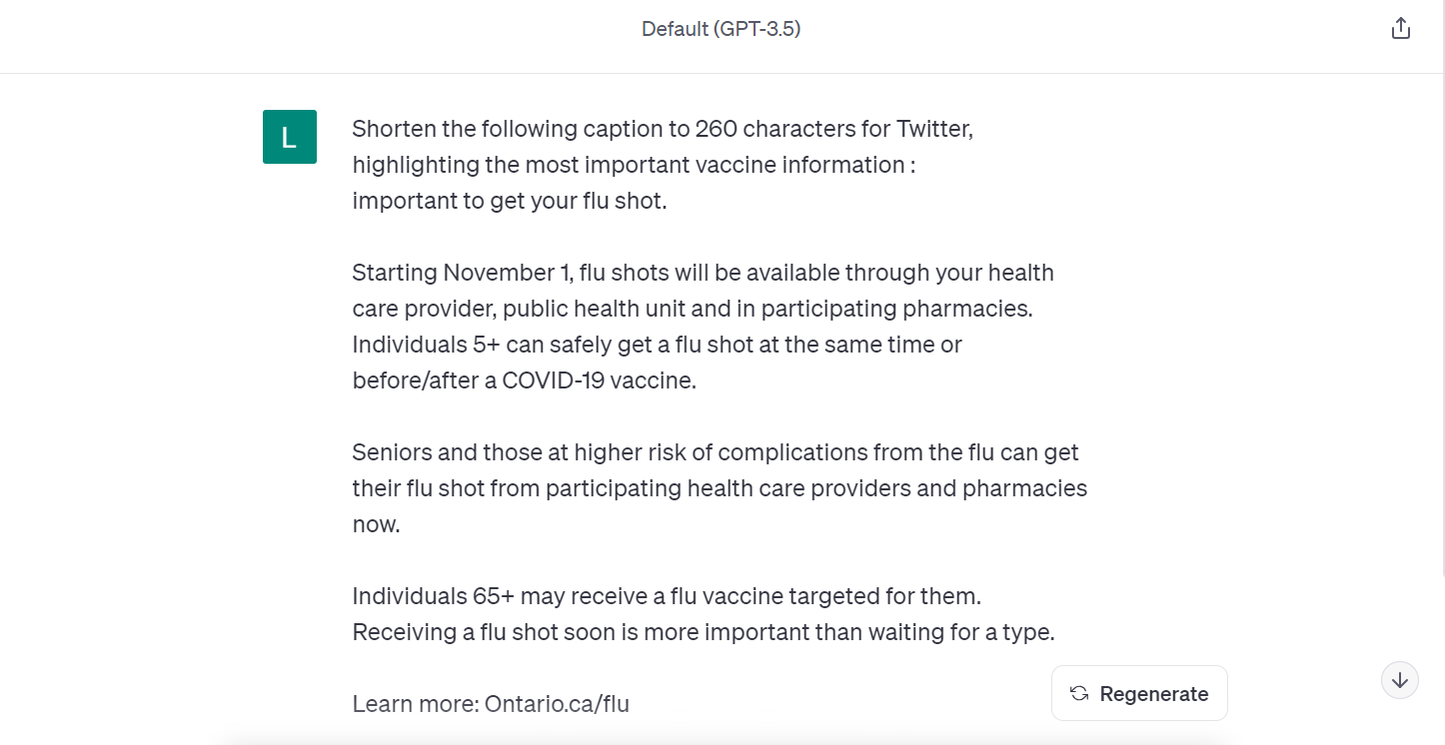Select the green L user avatar
1445x745 pixels.
click(x=290, y=137)
